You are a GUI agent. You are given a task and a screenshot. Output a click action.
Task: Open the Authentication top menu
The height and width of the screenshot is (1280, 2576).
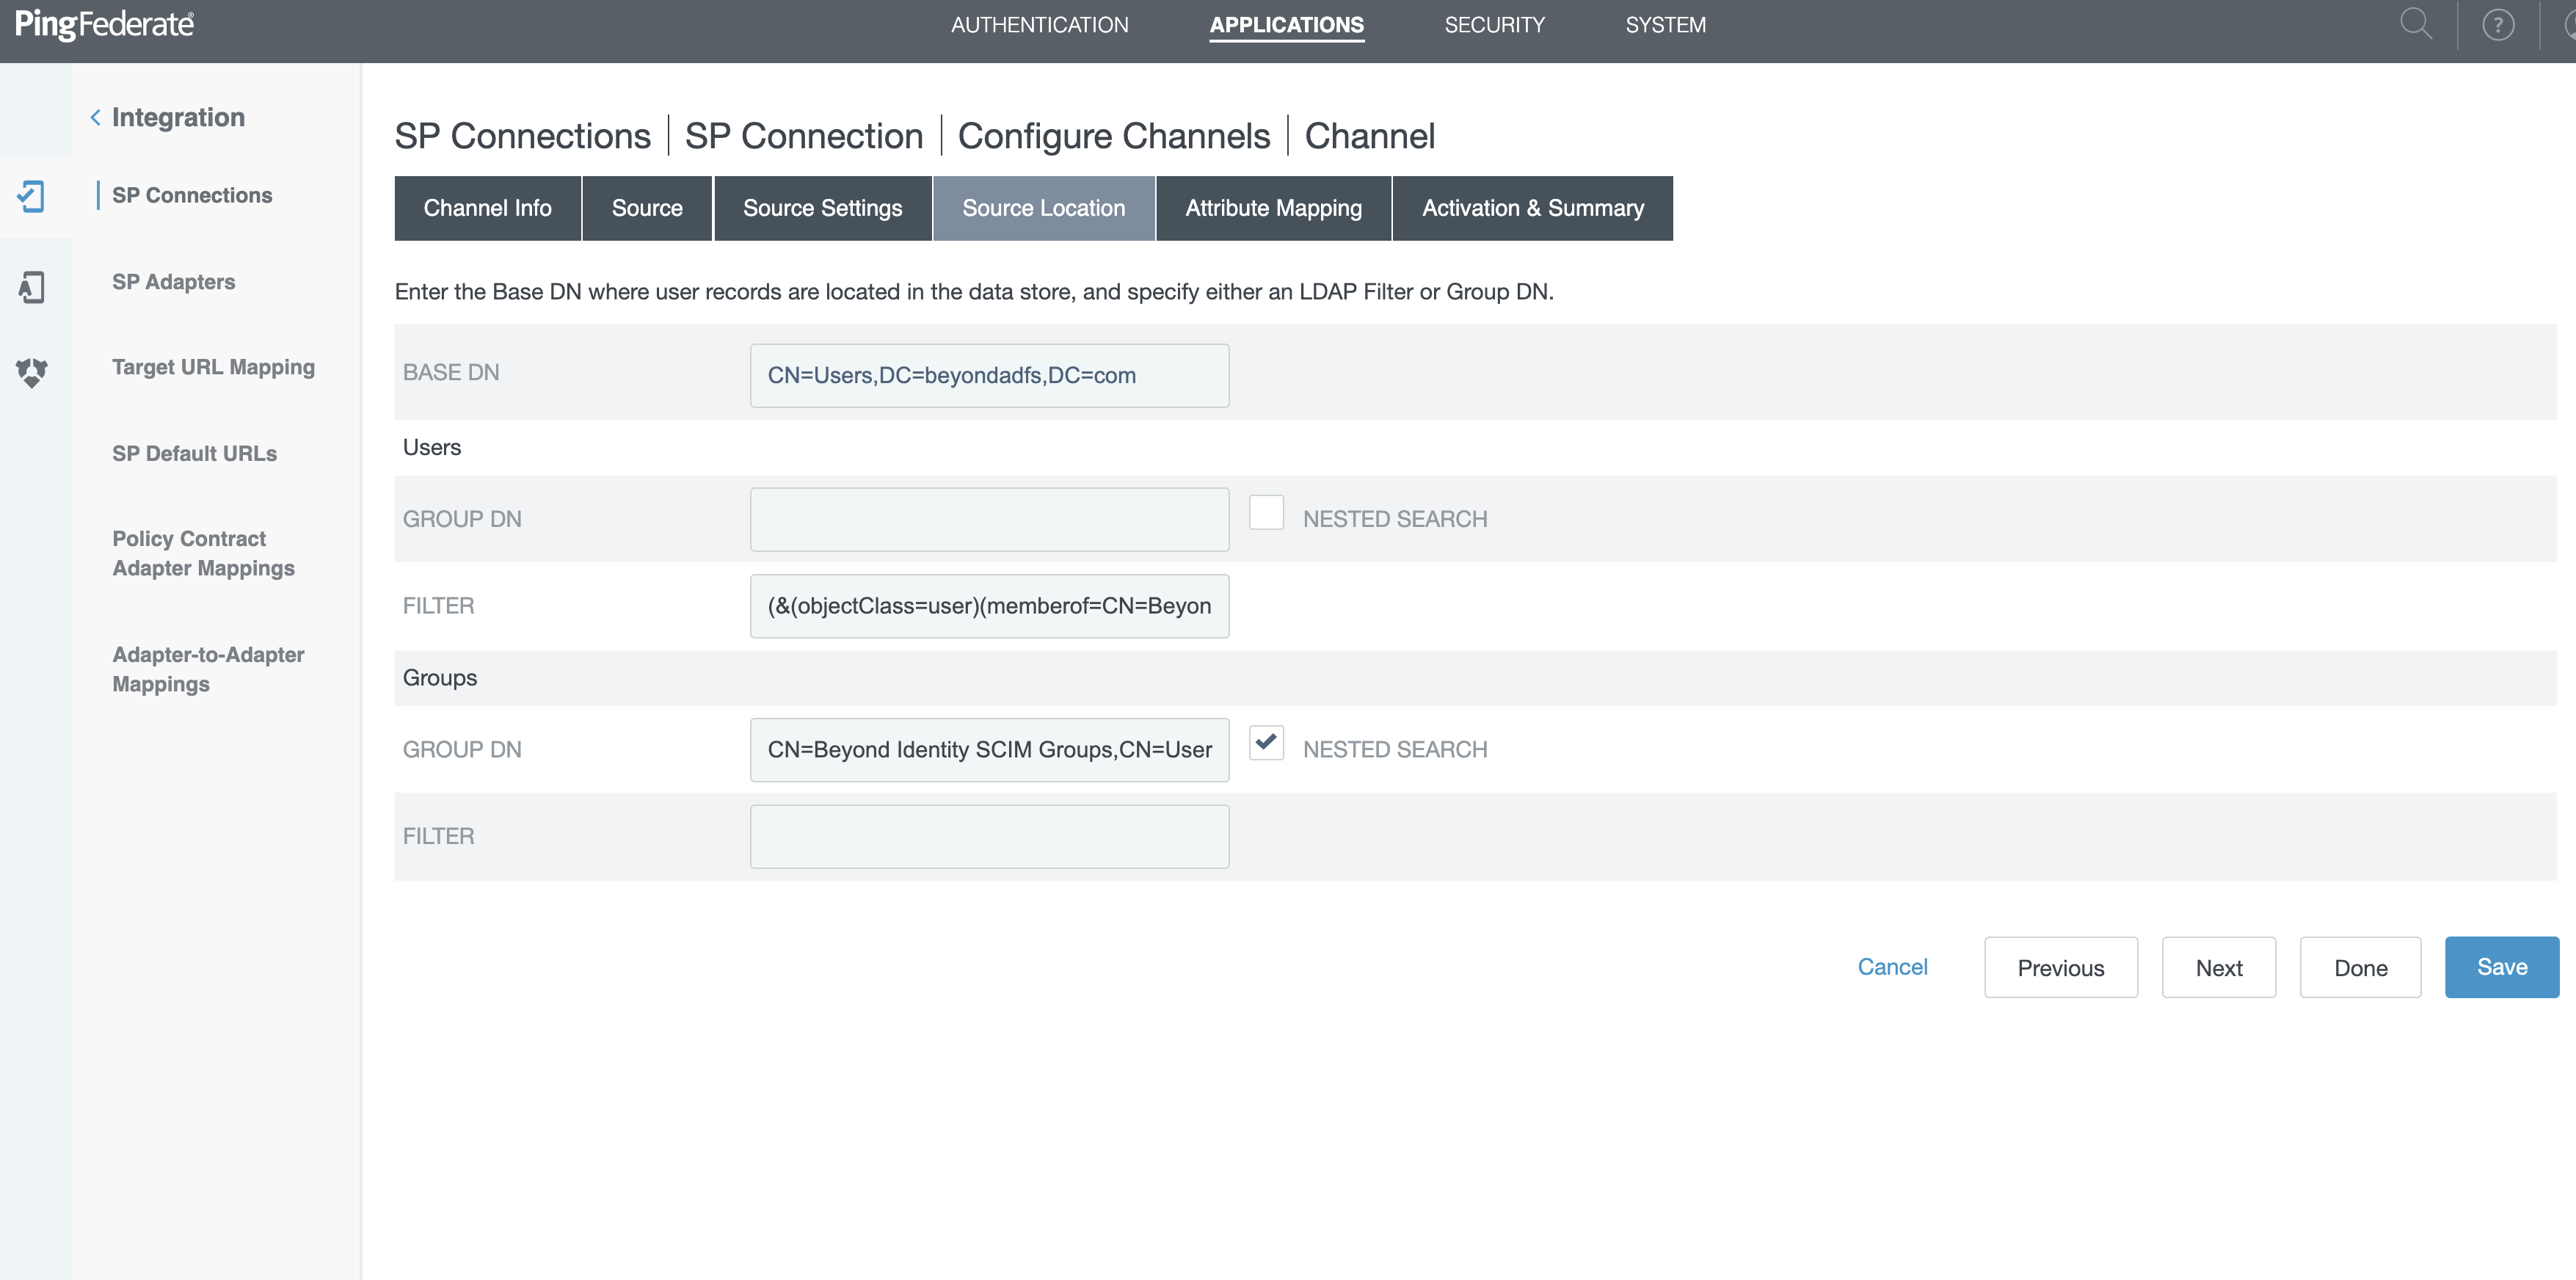(1039, 25)
